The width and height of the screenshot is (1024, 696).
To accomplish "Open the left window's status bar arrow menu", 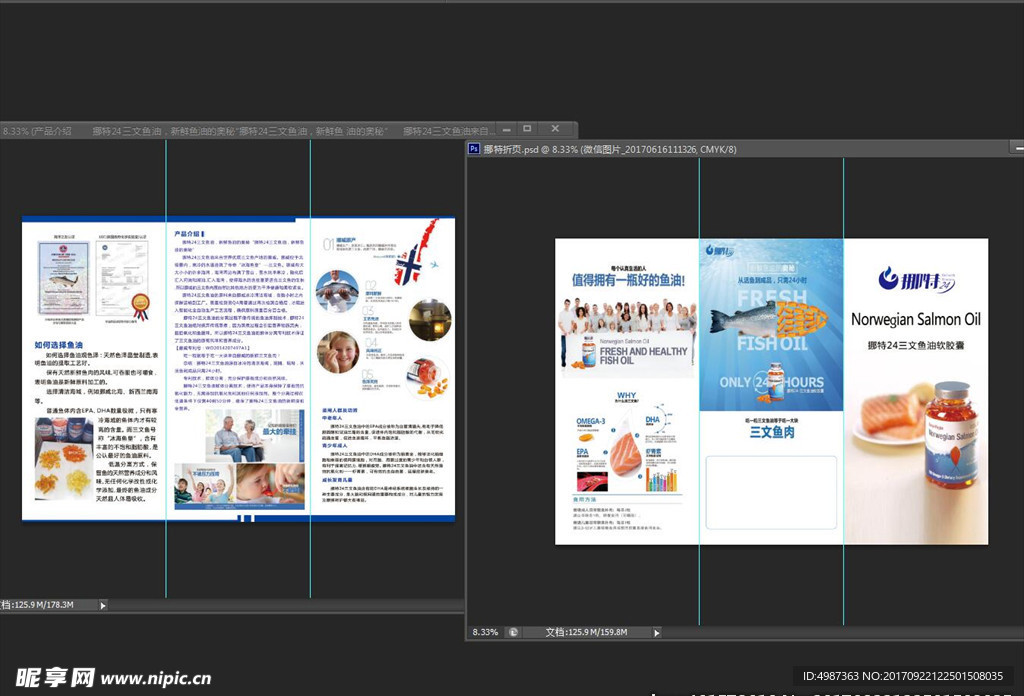I will pos(102,605).
